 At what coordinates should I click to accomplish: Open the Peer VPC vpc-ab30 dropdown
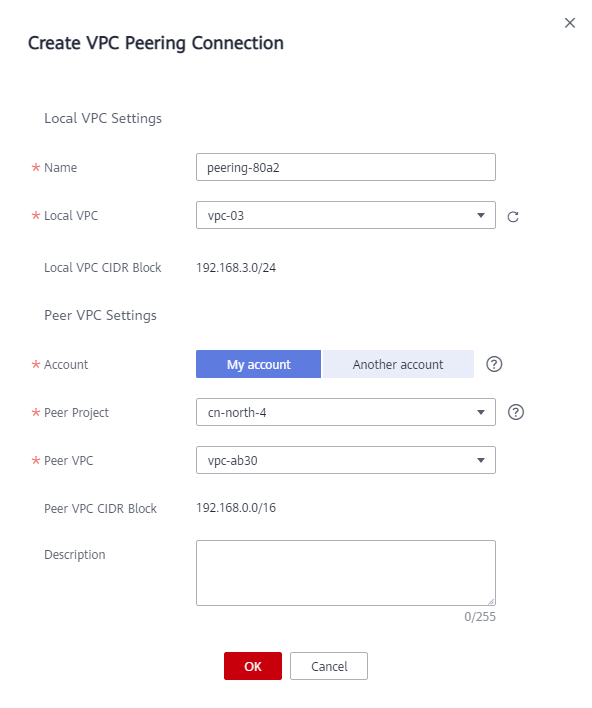[345, 460]
